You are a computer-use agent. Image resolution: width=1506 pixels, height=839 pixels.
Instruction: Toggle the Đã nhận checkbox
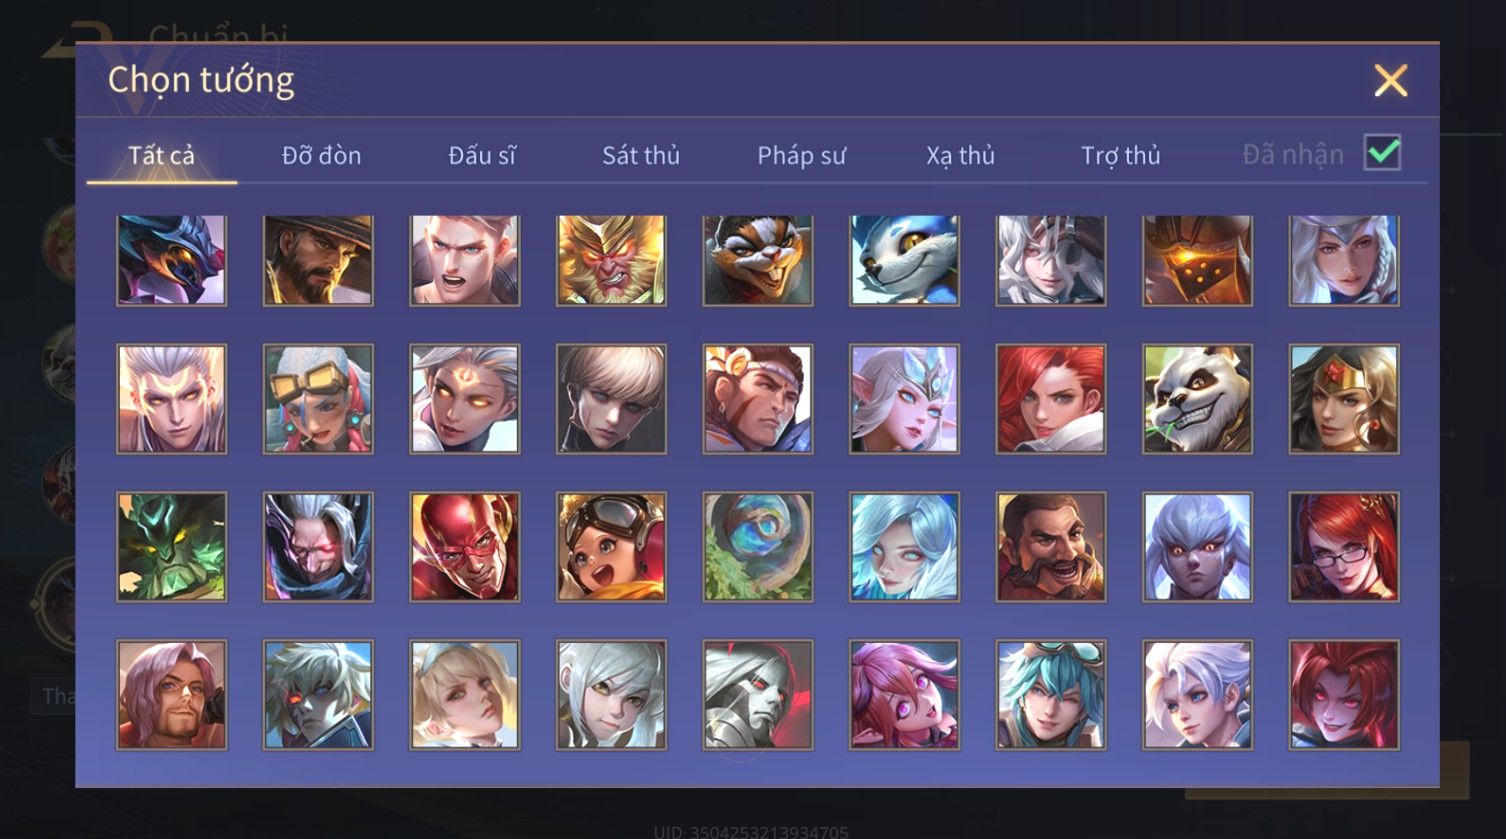1382,153
